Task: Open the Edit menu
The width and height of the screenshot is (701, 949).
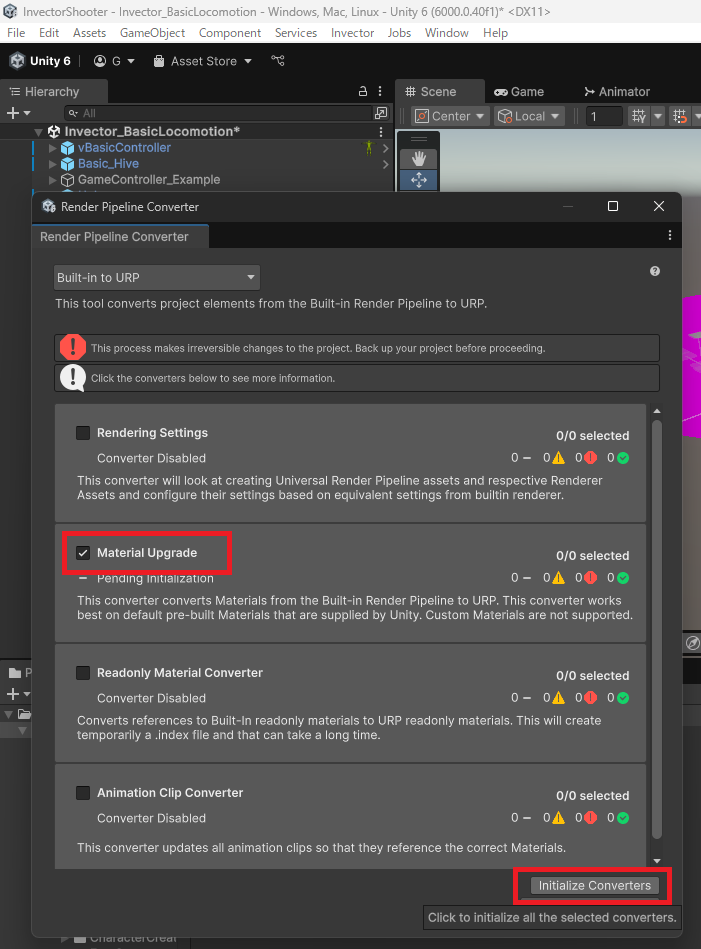Action: [49, 33]
